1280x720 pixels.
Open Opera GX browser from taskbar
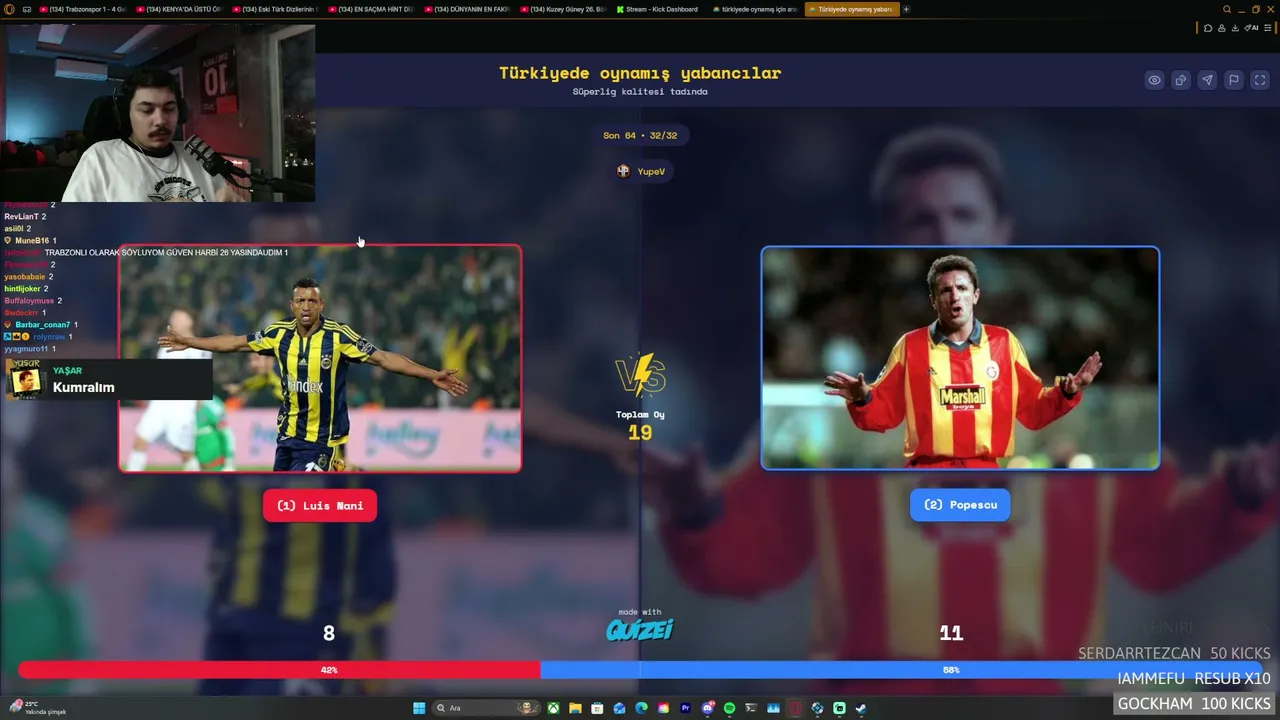[795, 708]
